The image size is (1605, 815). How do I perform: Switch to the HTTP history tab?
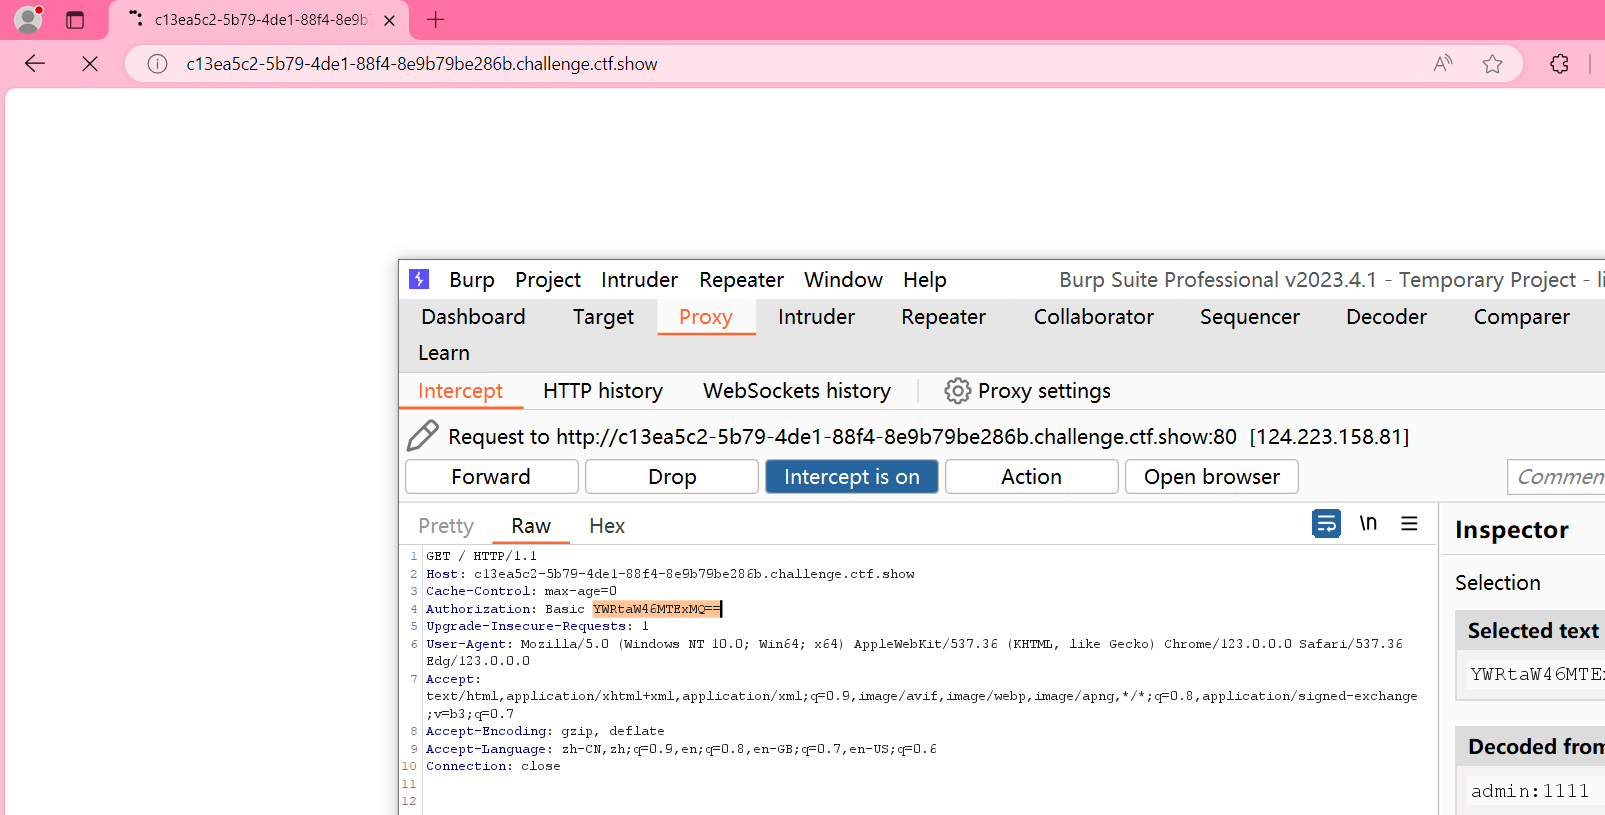coord(602,391)
